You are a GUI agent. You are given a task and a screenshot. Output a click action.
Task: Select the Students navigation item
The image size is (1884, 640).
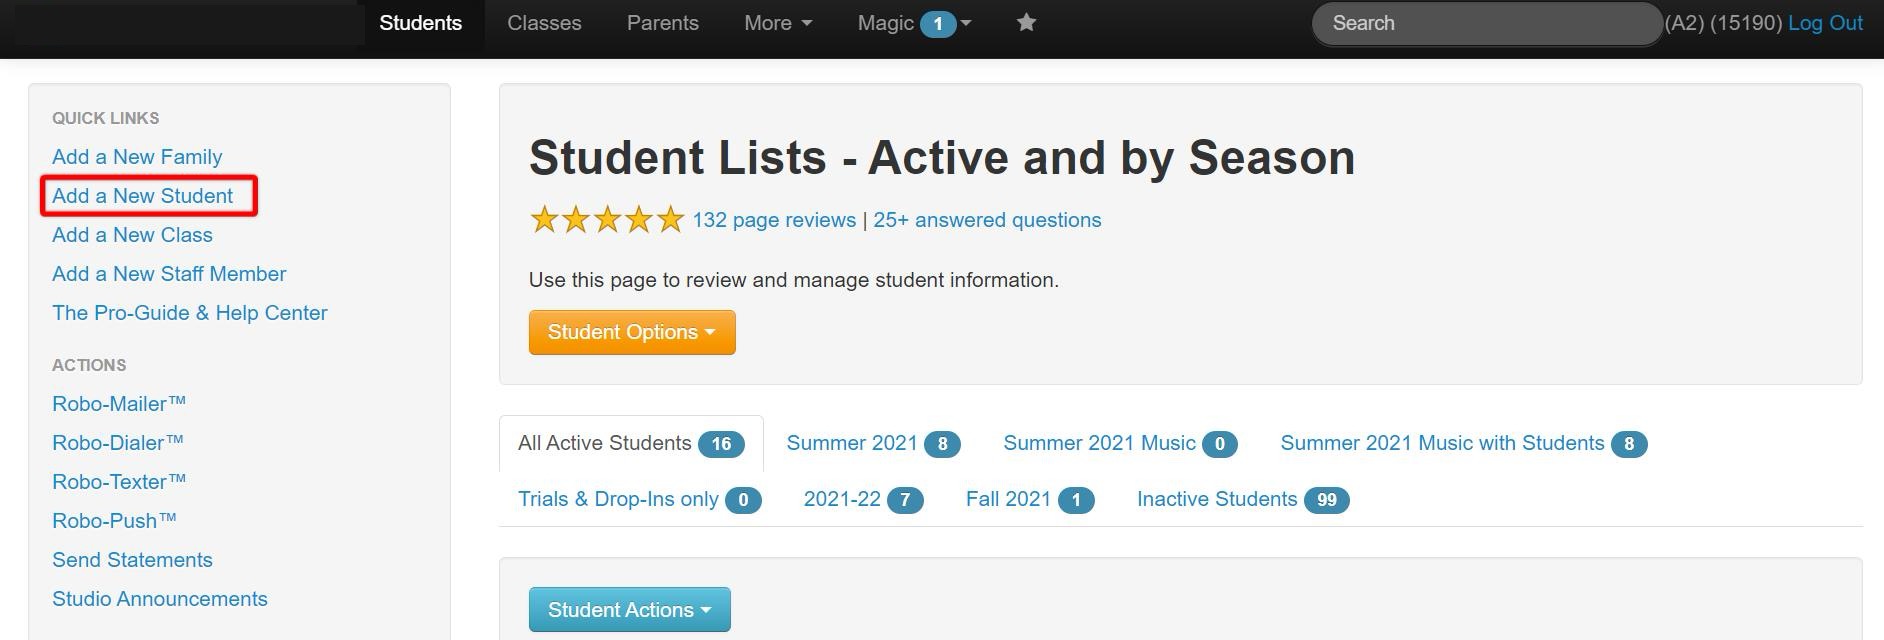tap(420, 23)
